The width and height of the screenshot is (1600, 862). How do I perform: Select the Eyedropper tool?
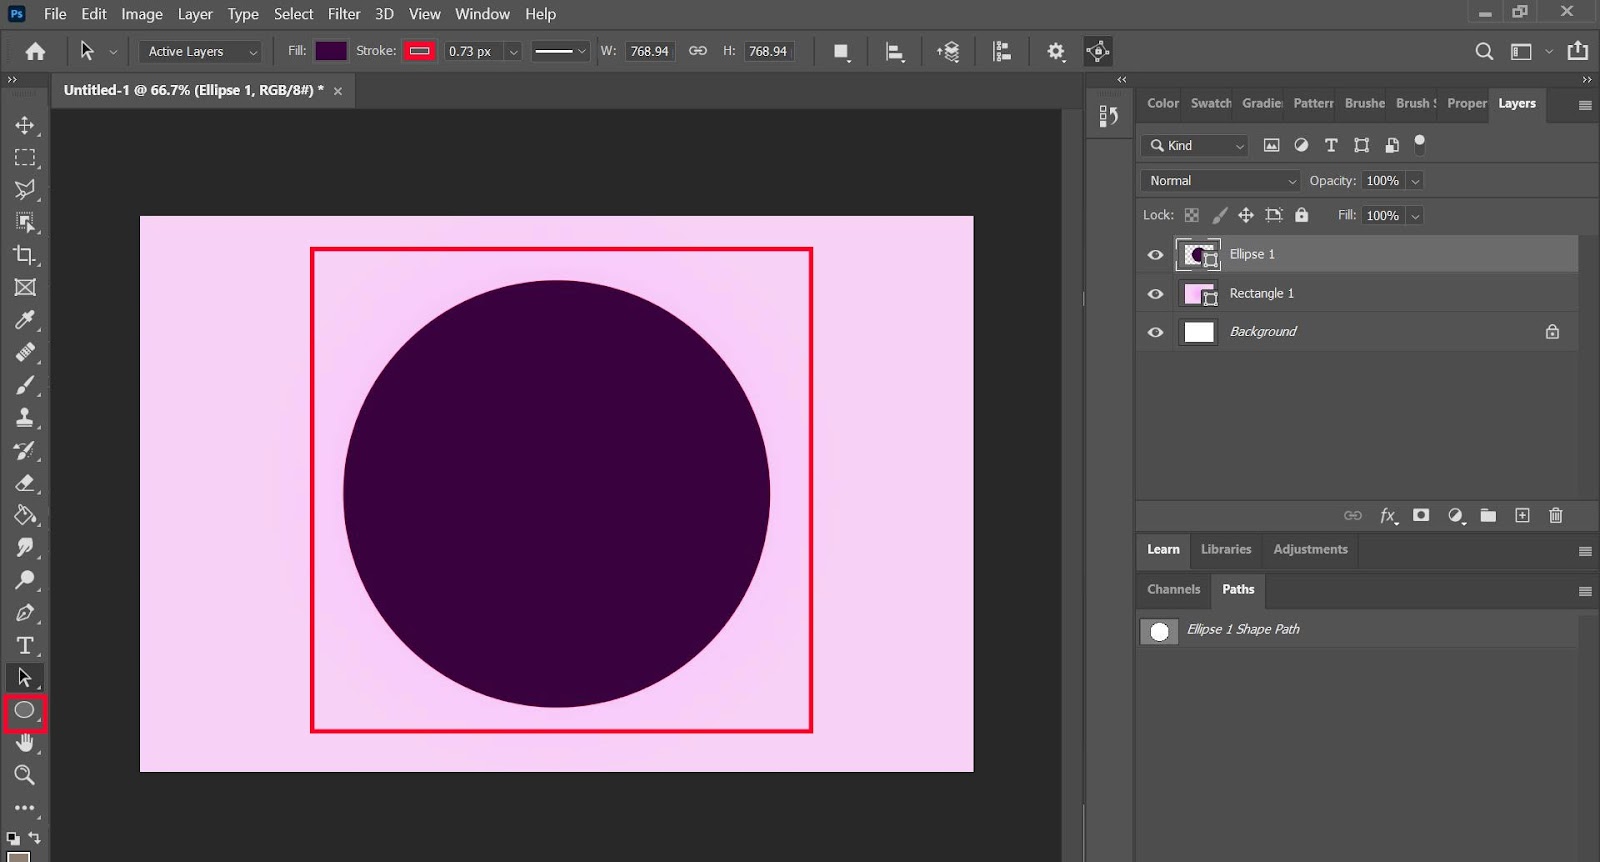[25, 320]
